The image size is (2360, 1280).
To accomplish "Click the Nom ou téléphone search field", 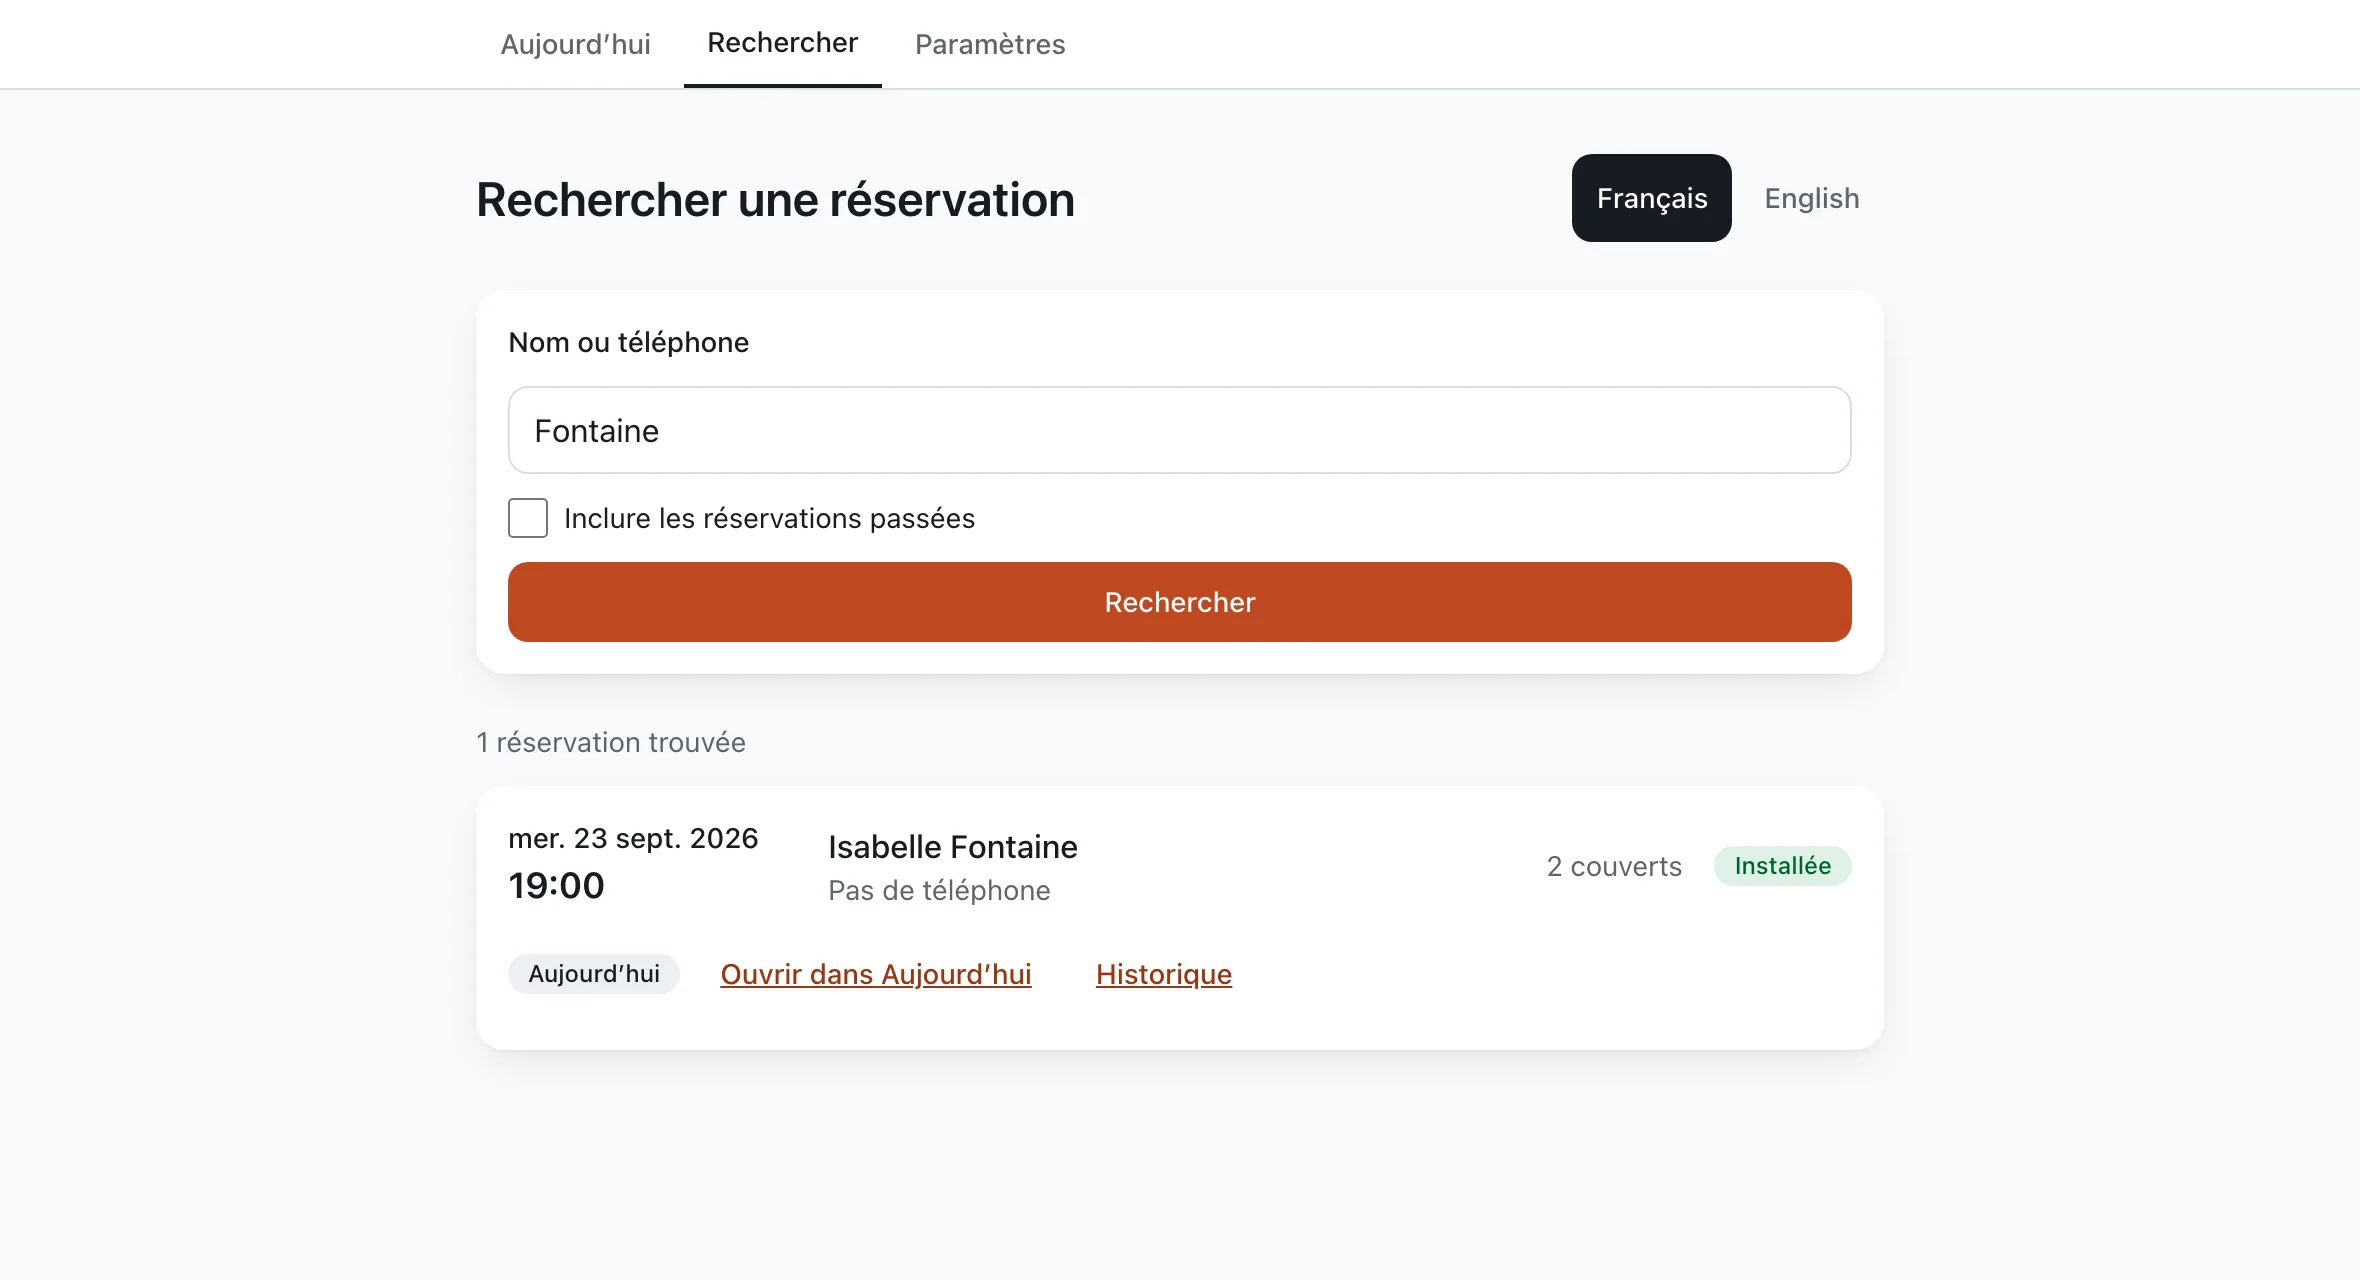I will tap(1180, 430).
